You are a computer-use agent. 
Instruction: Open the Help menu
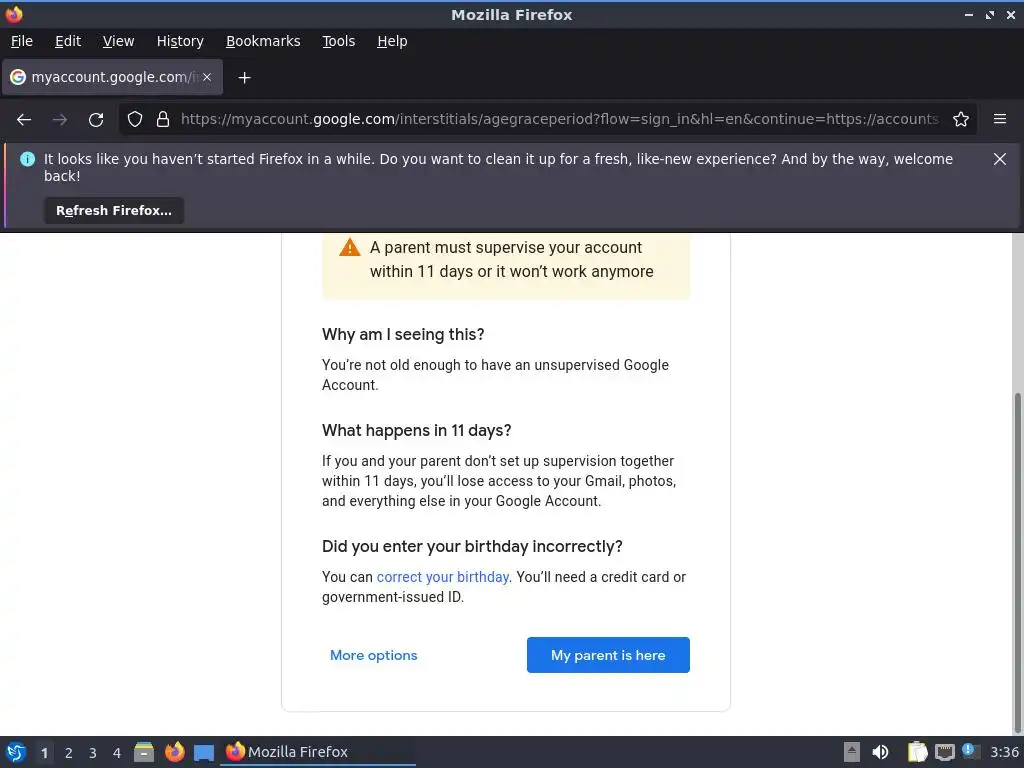click(392, 41)
